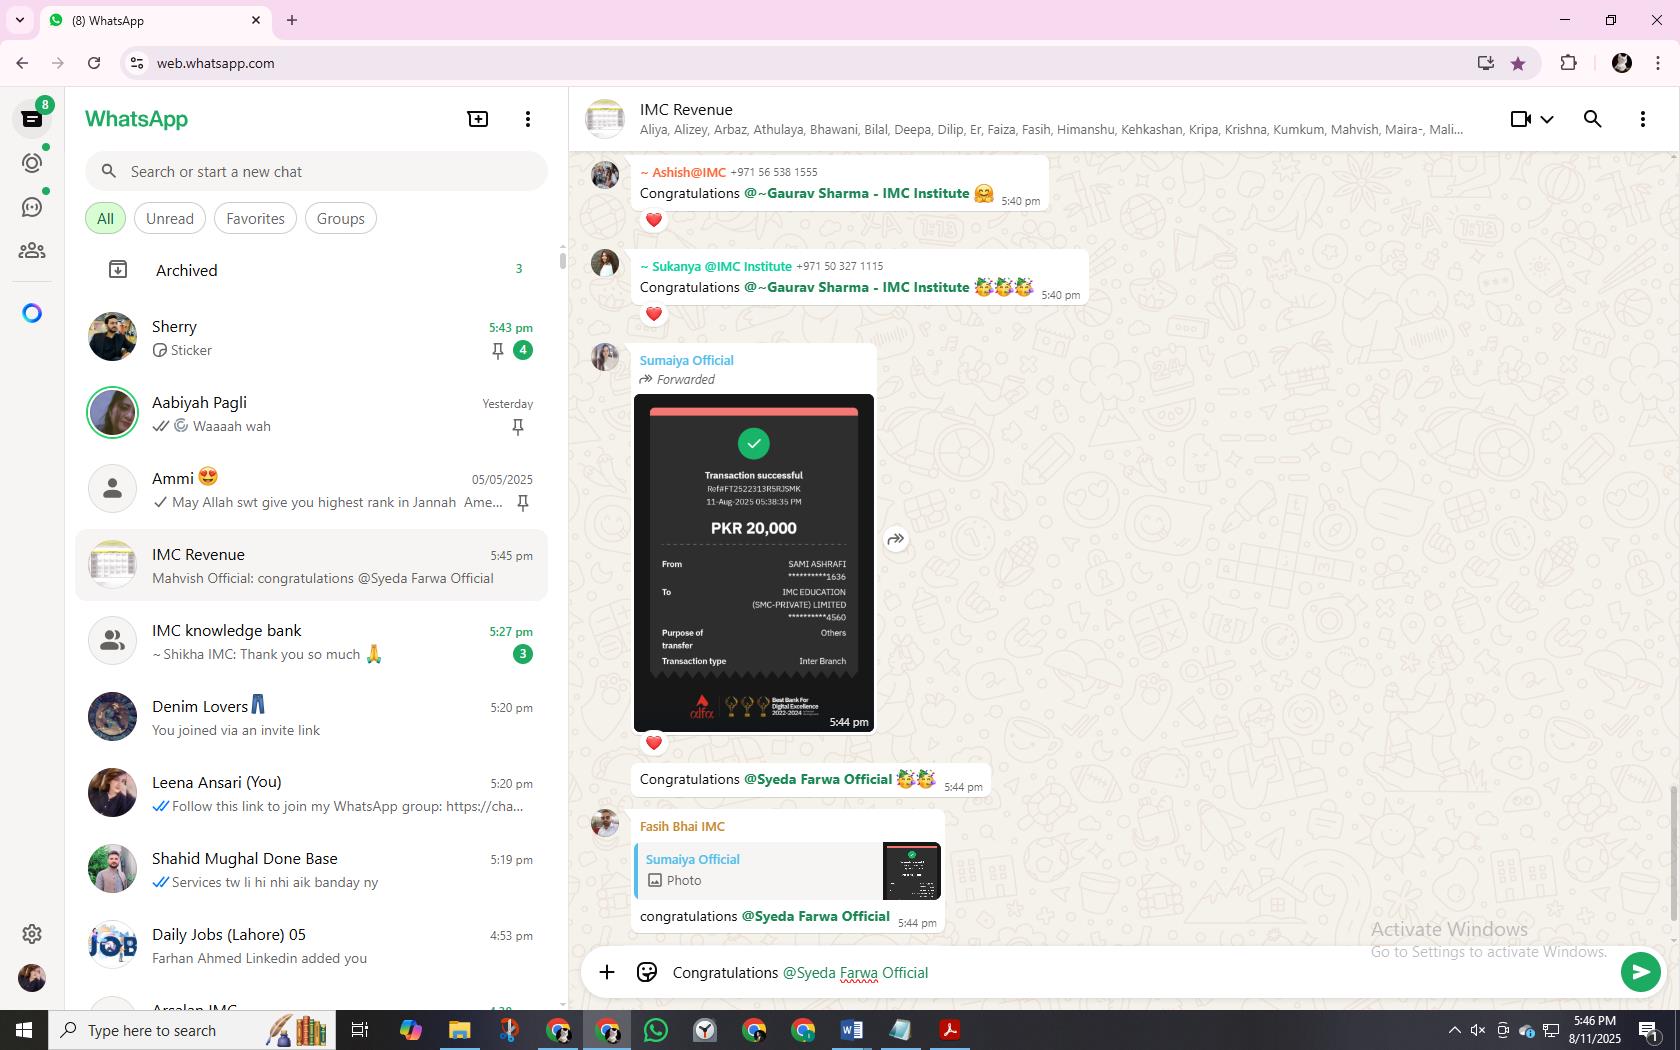Open the Denim Lovers chat
1680x1050 pixels.
click(x=312, y=717)
